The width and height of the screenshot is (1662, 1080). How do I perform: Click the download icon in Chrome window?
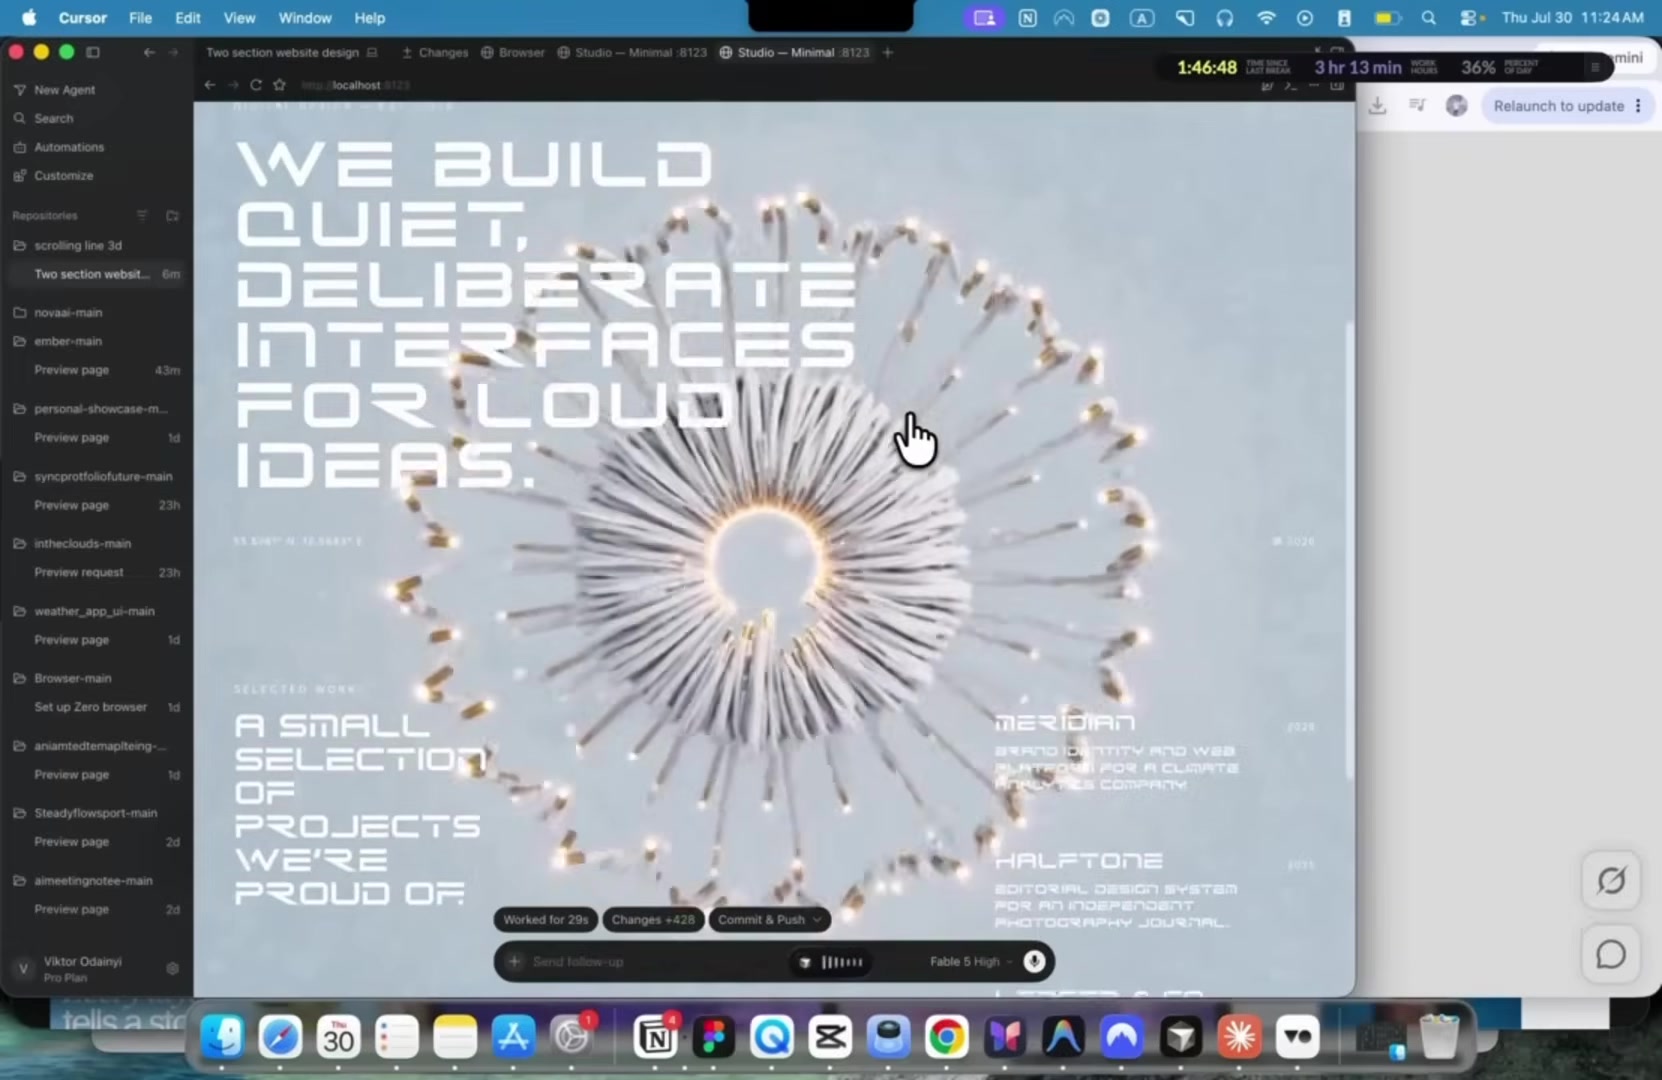click(x=1377, y=106)
